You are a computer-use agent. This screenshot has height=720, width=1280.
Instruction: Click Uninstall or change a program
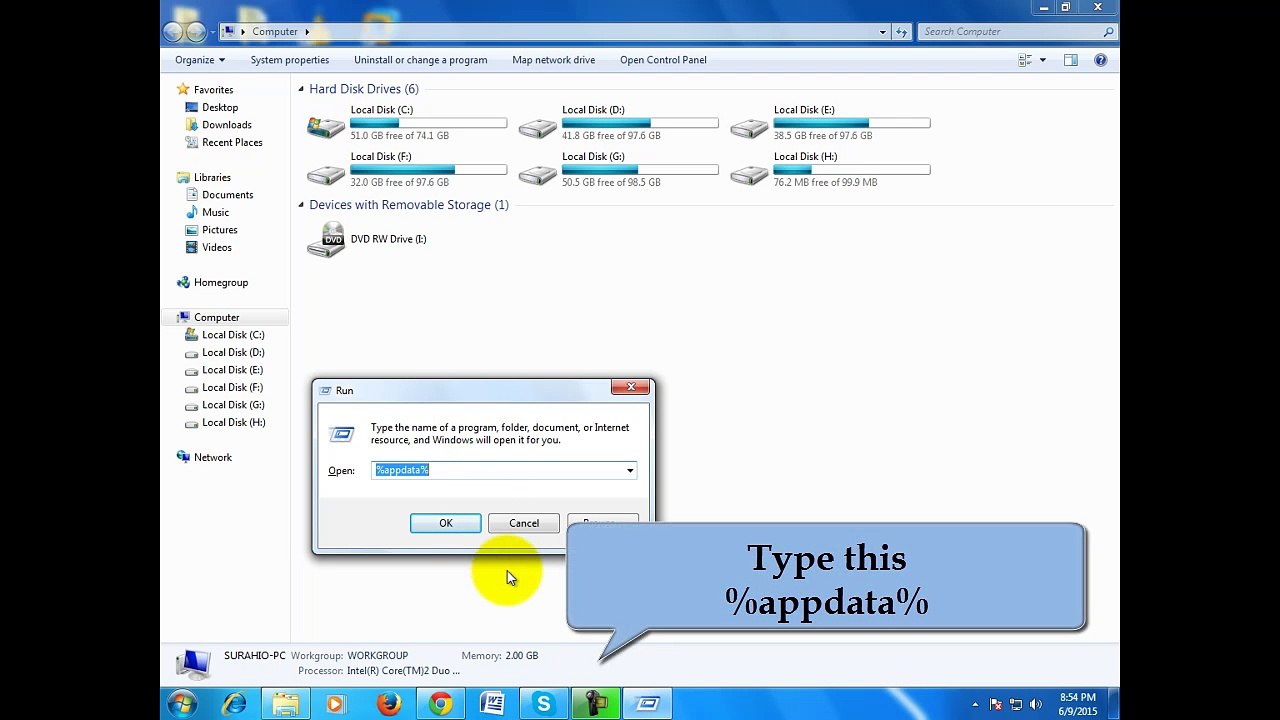pyautogui.click(x=421, y=60)
